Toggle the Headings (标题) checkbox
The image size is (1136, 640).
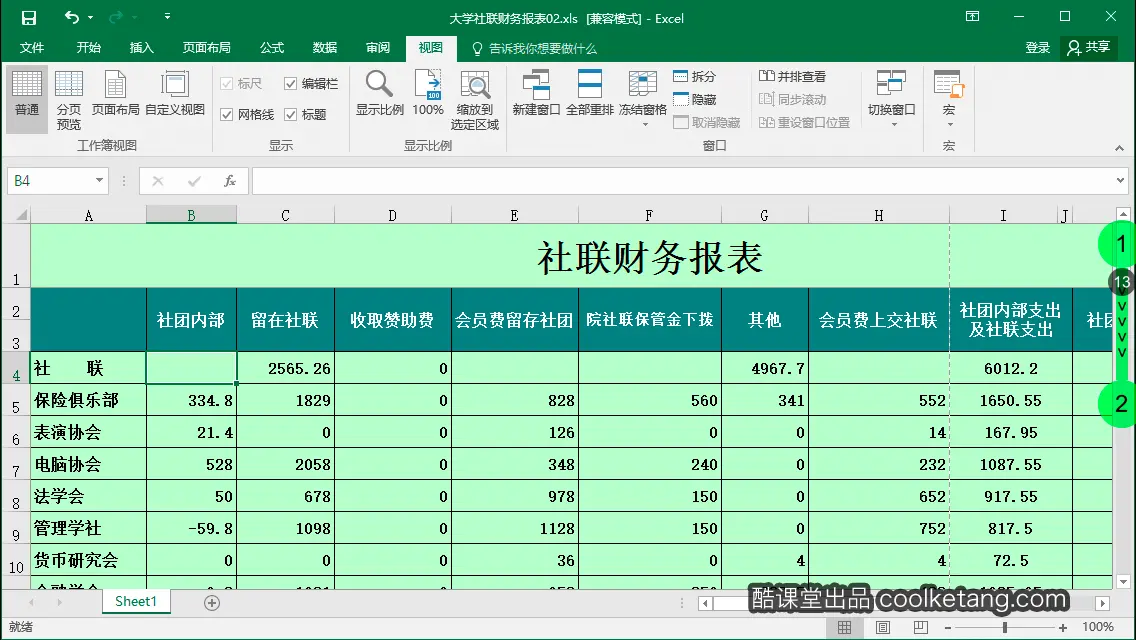pos(291,115)
